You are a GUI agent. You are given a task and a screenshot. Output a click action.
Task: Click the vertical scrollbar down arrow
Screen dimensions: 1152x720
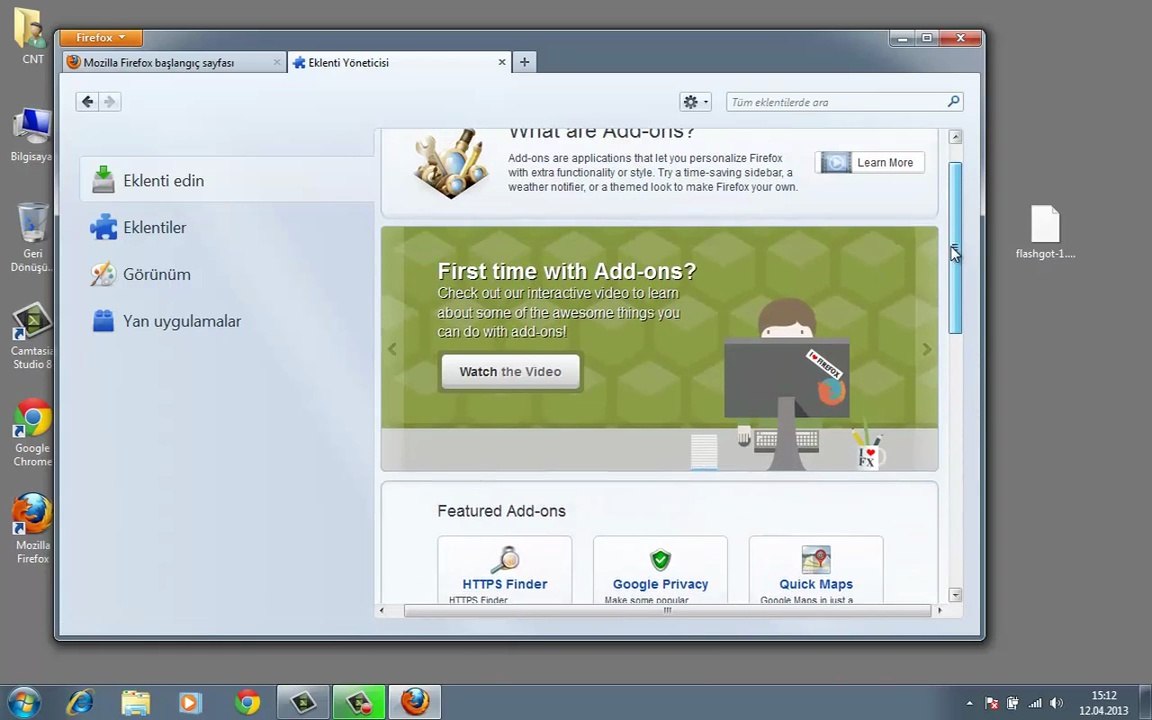(955, 594)
